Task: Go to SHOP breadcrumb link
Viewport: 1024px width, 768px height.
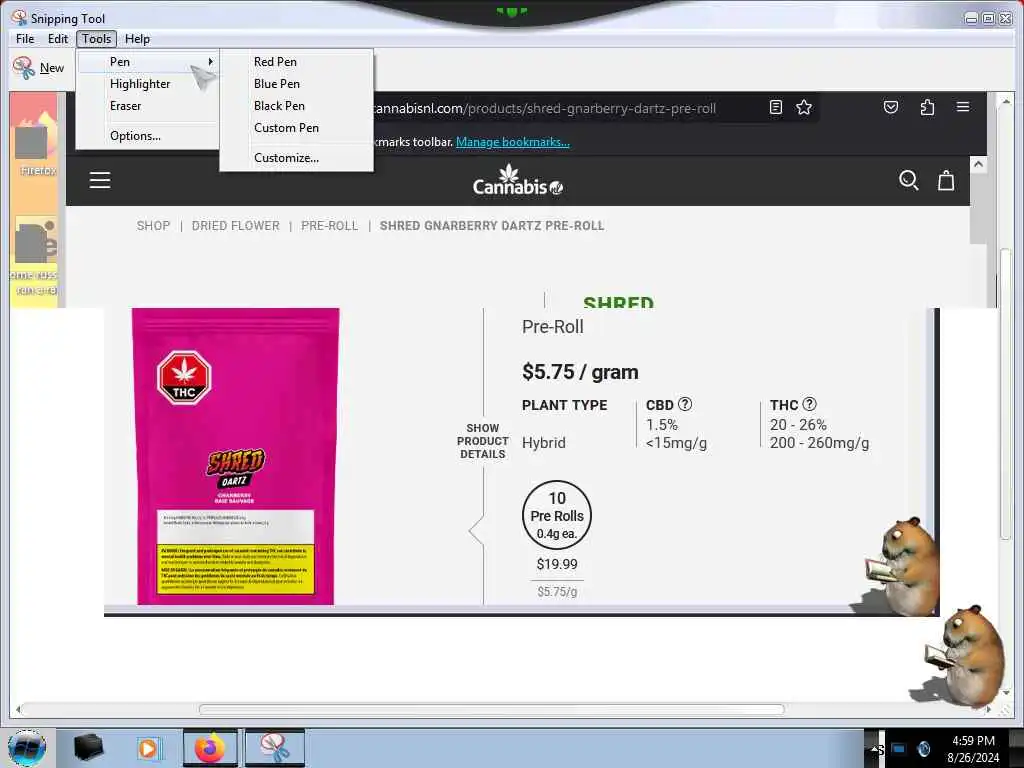Action: point(153,226)
